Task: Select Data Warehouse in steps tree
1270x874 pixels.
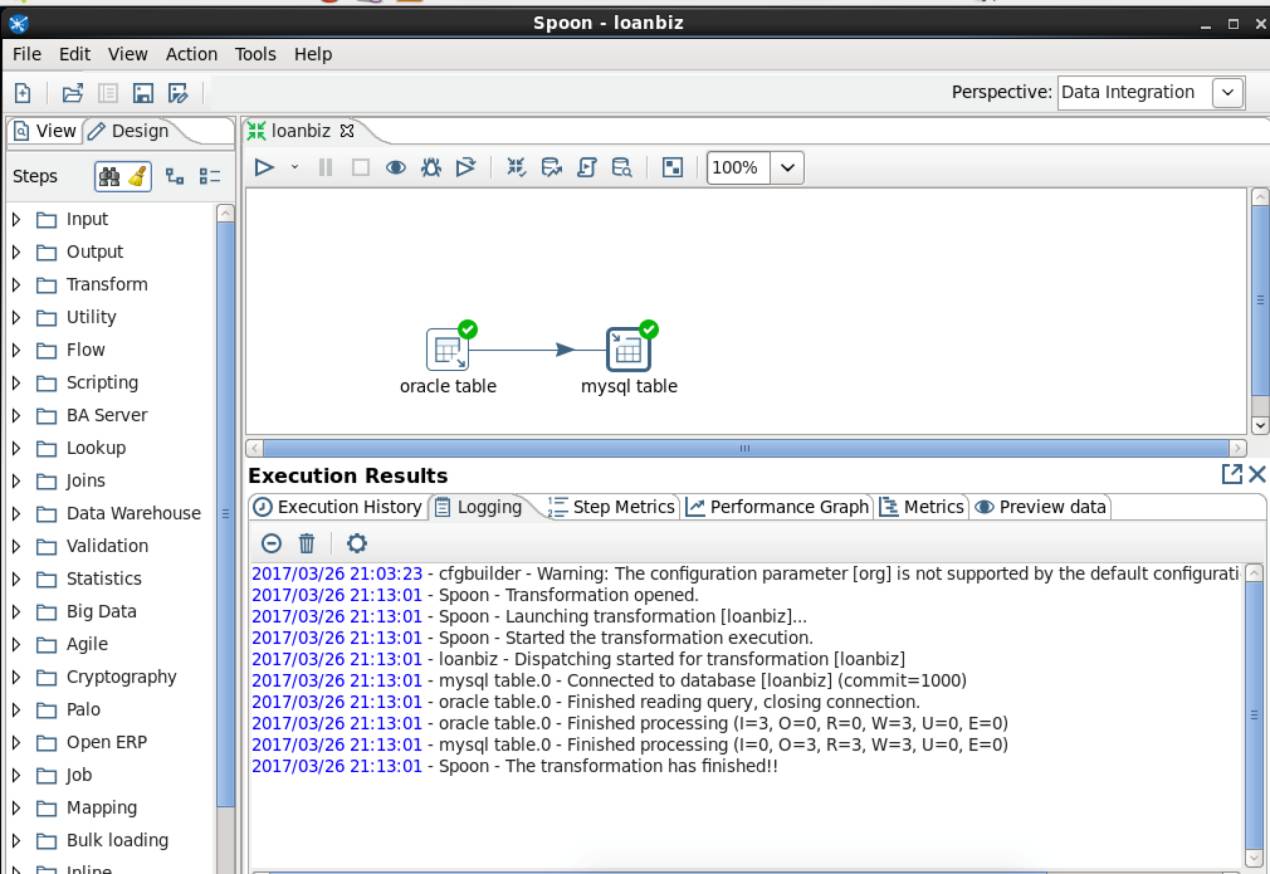Action: (133, 513)
